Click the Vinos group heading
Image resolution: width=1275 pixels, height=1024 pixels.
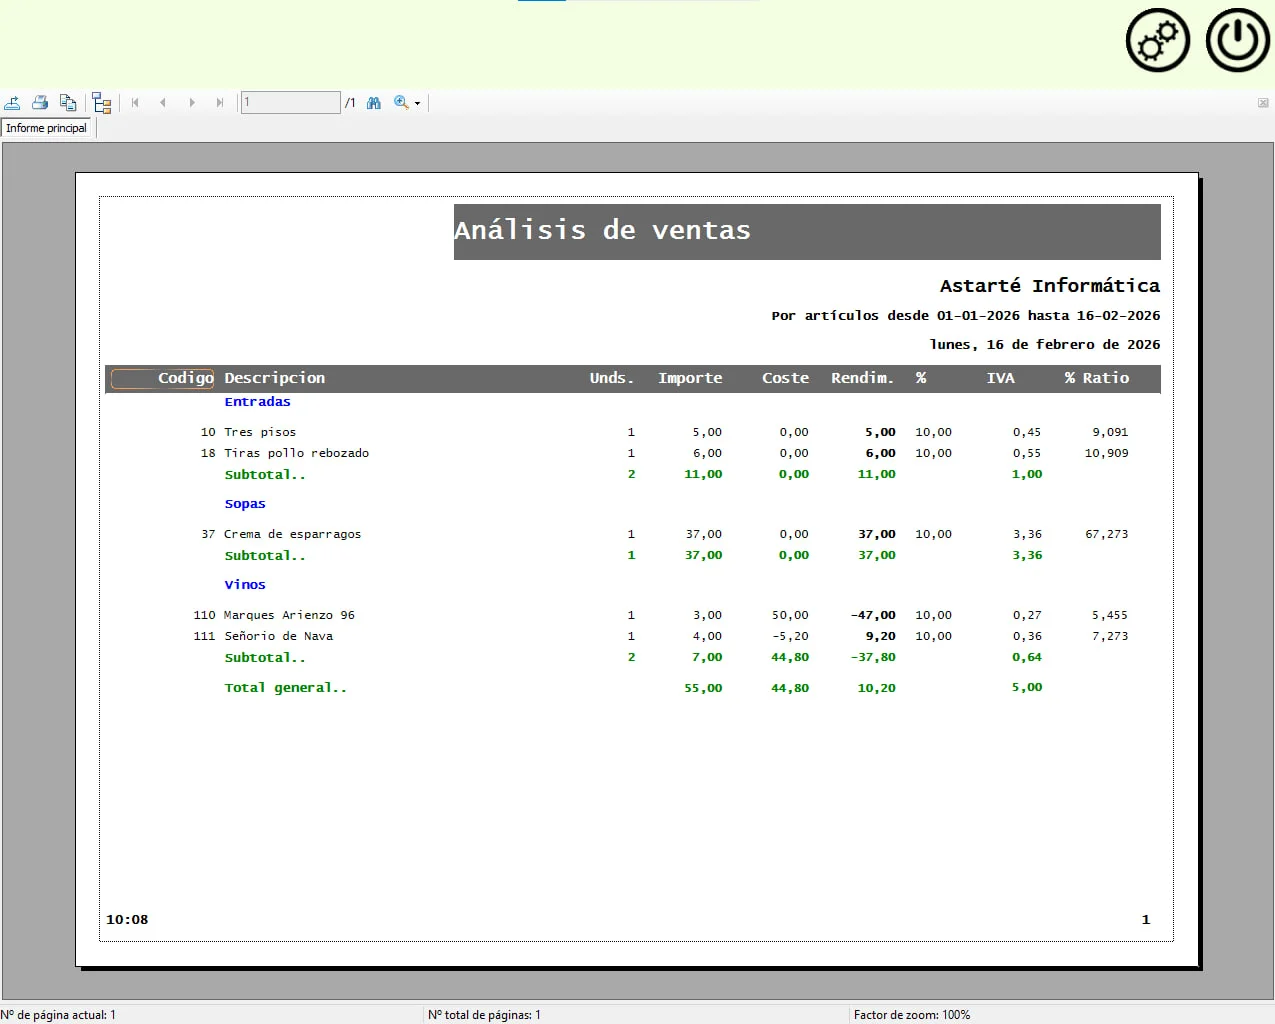click(245, 585)
